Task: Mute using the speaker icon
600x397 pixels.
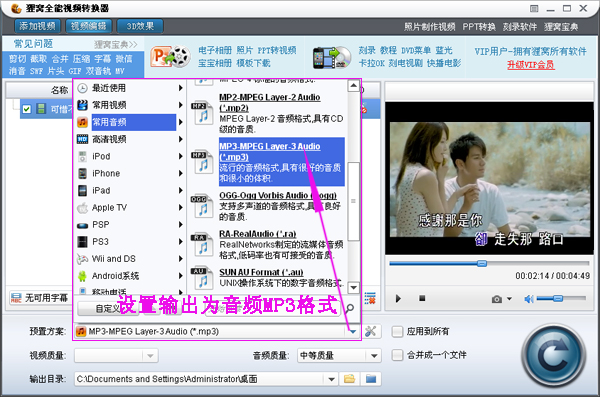Action: [x=529, y=299]
